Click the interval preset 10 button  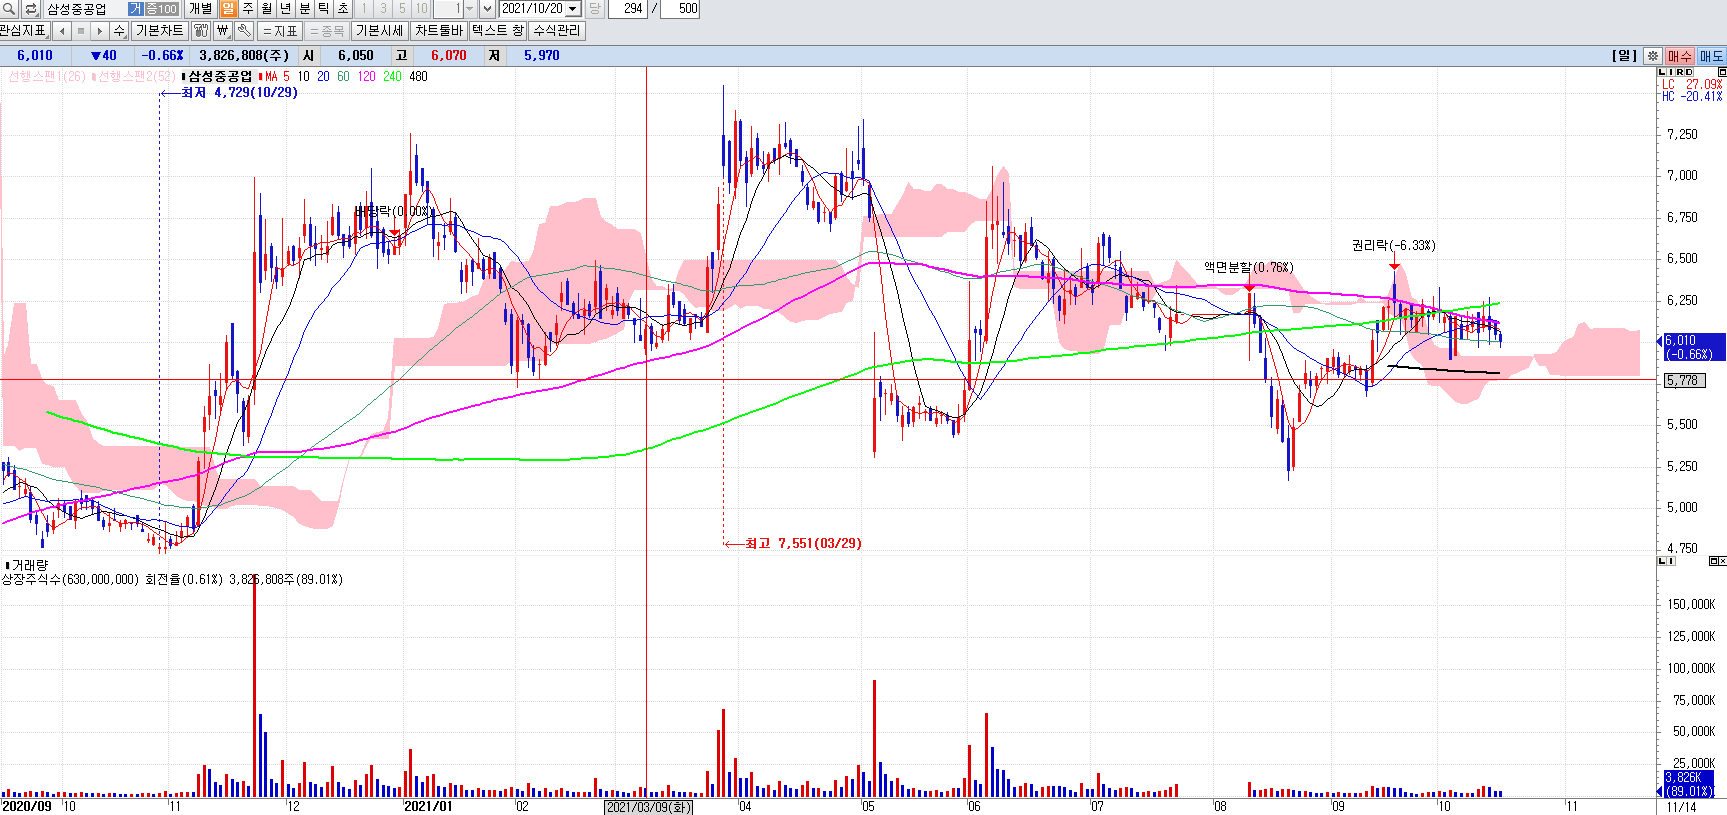click(x=421, y=9)
